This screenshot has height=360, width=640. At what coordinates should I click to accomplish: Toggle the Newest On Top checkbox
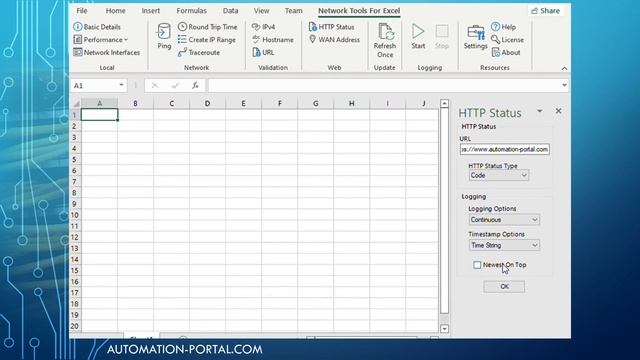coord(477,265)
